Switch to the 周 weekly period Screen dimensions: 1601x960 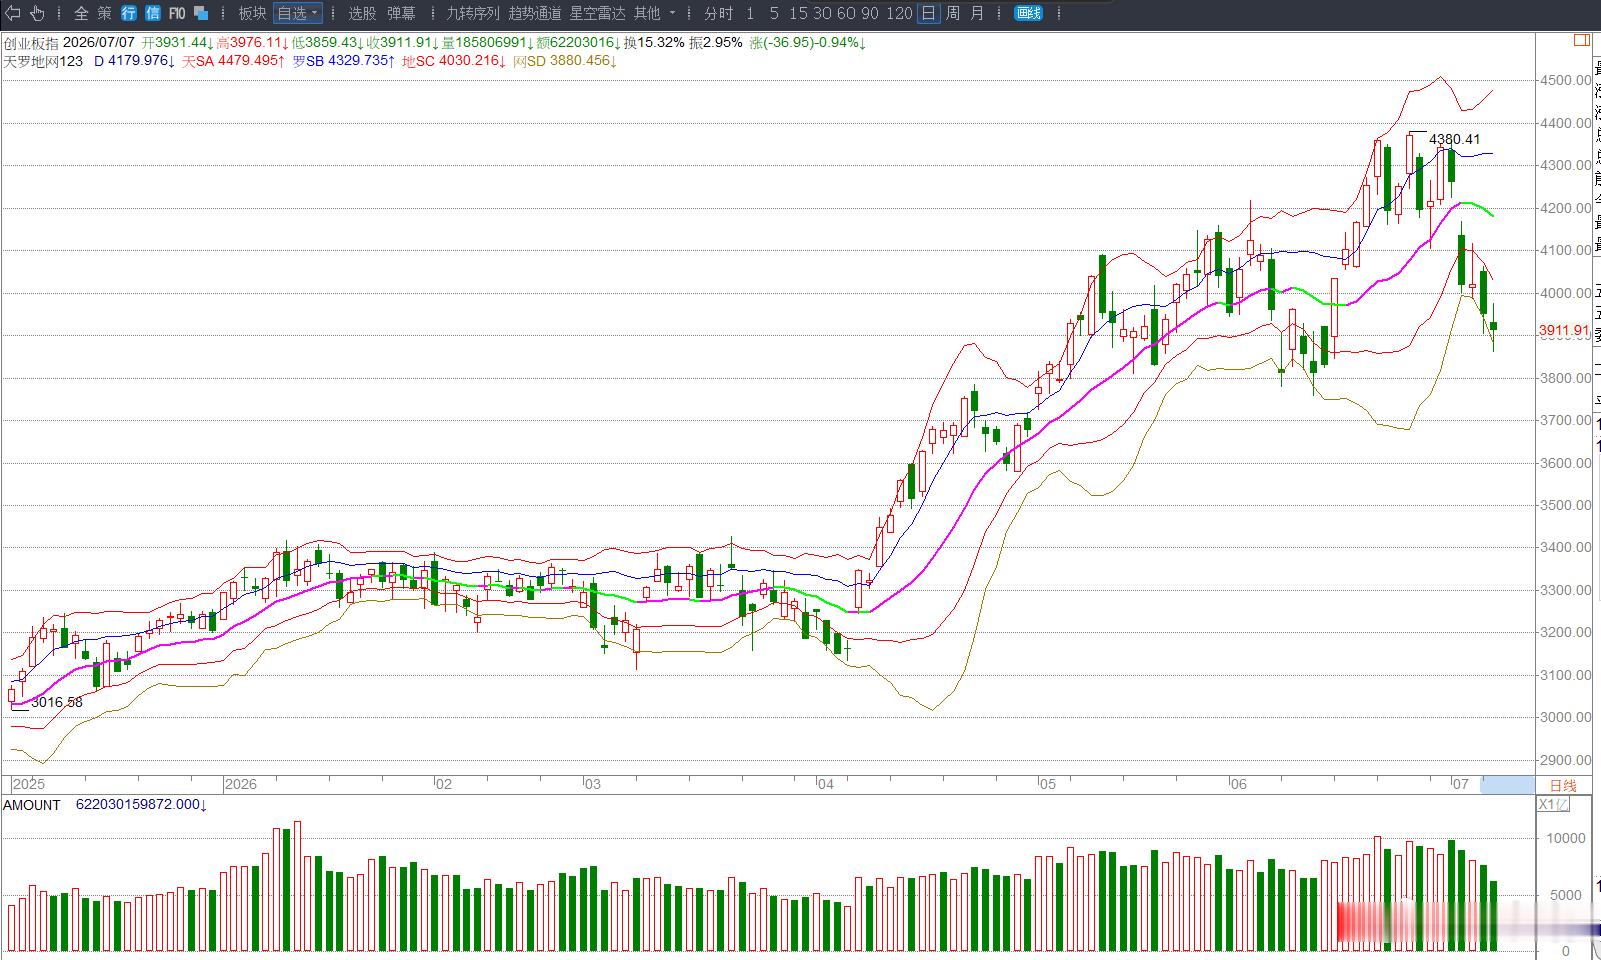coord(953,13)
